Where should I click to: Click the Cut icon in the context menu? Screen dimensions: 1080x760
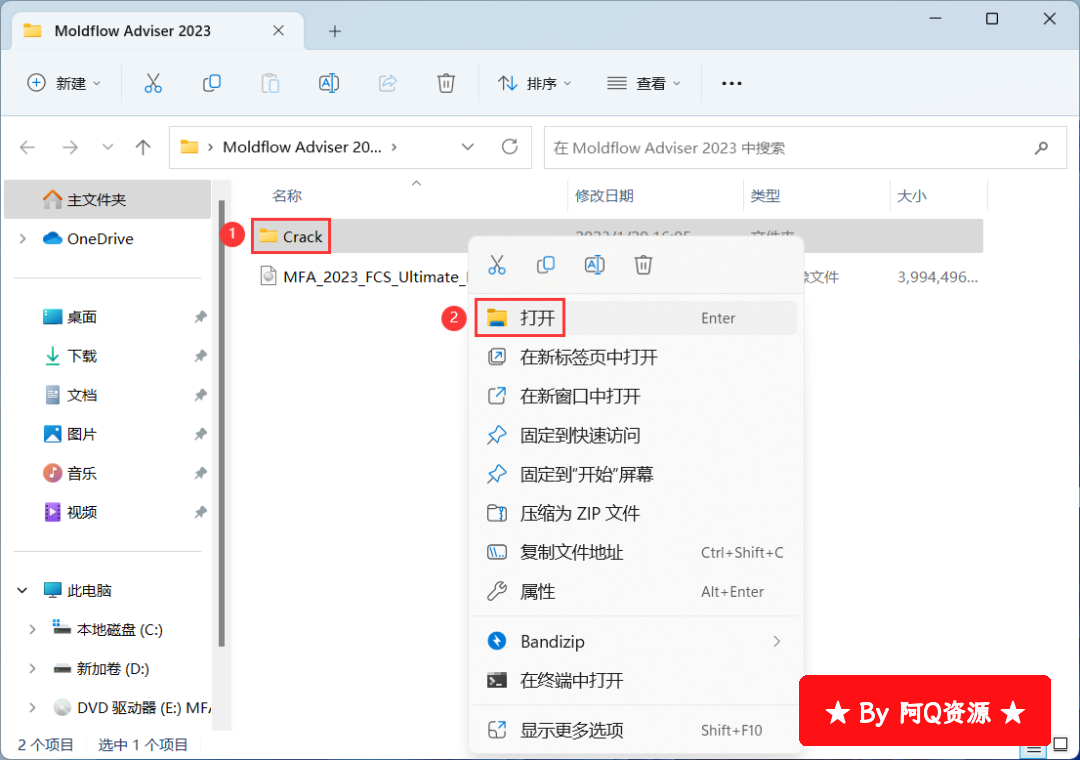(497, 265)
